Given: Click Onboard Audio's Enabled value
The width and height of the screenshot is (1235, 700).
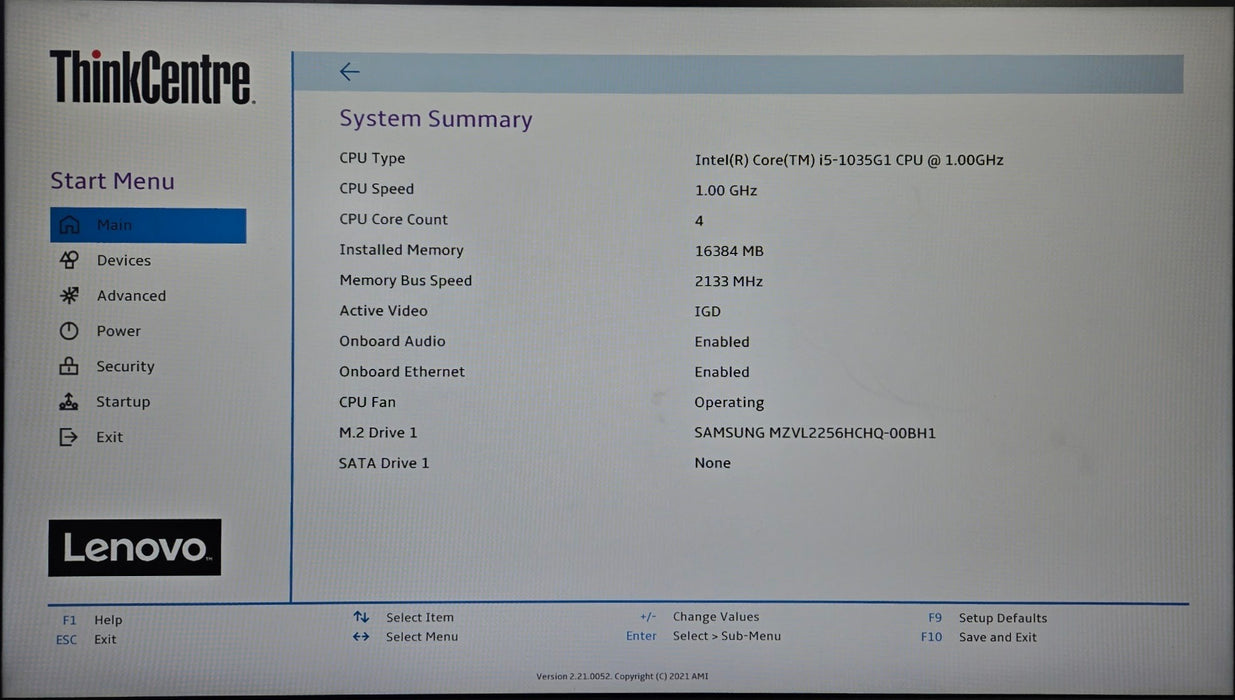Looking at the screenshot, I should pyautogui.click(x=722, y=342).
